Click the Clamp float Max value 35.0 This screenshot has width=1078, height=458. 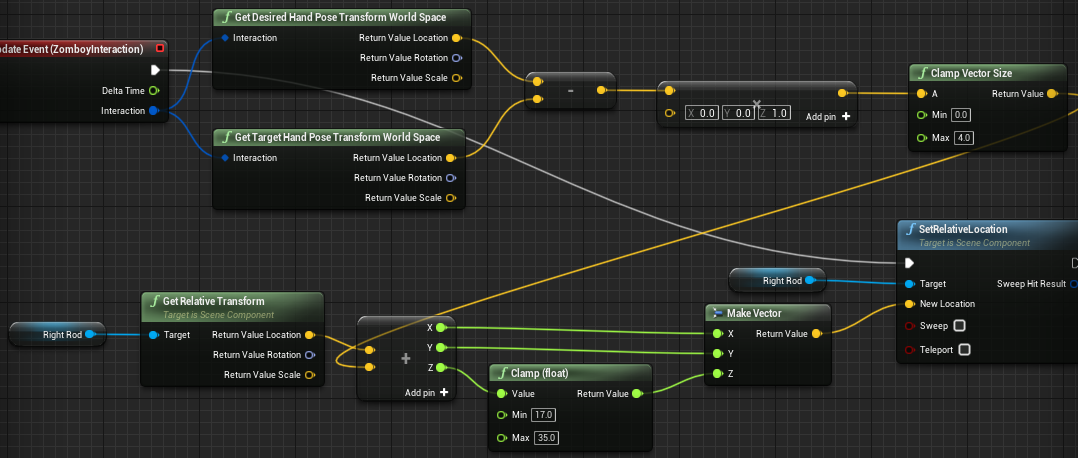[545, 438]
